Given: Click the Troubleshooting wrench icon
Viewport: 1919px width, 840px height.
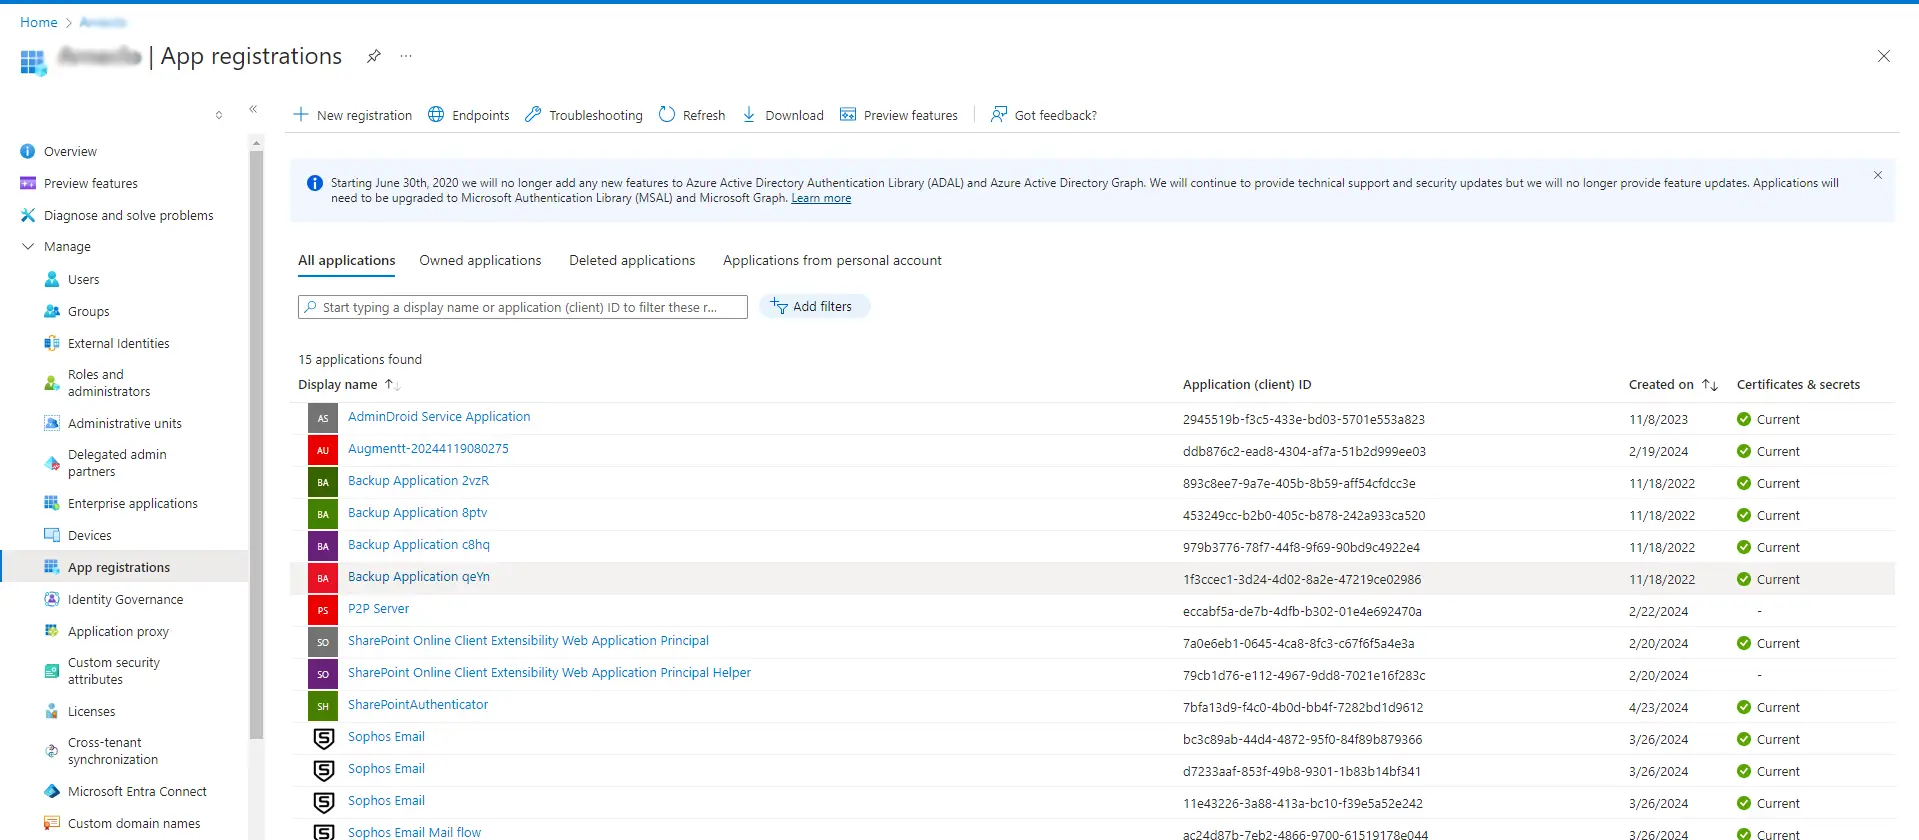Looking at the screenshot, I should [533, 115].
